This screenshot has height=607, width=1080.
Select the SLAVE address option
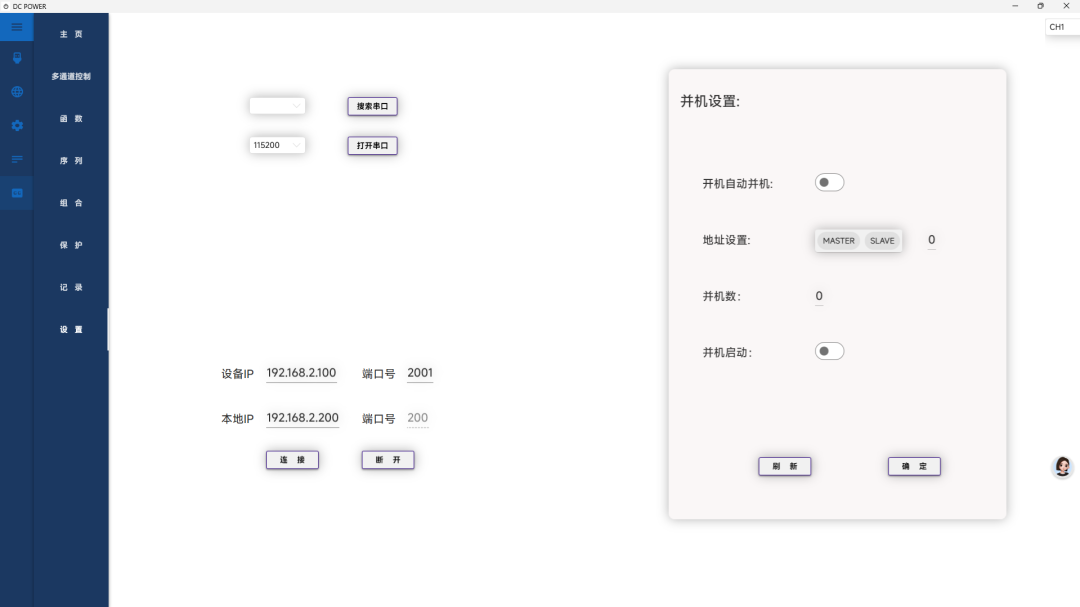(881, 241)
